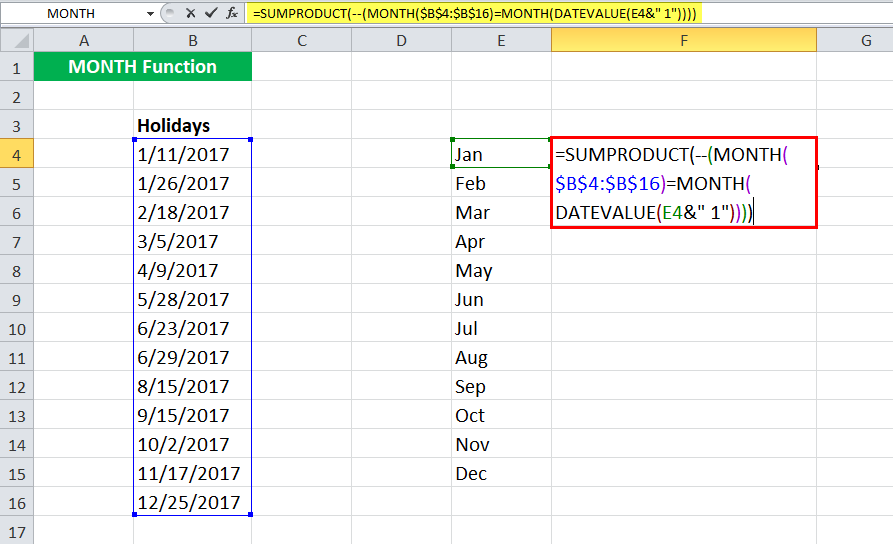Select cell with date 6/29/2017
This screenshot has width=893, height=544.
pos(192,357)
